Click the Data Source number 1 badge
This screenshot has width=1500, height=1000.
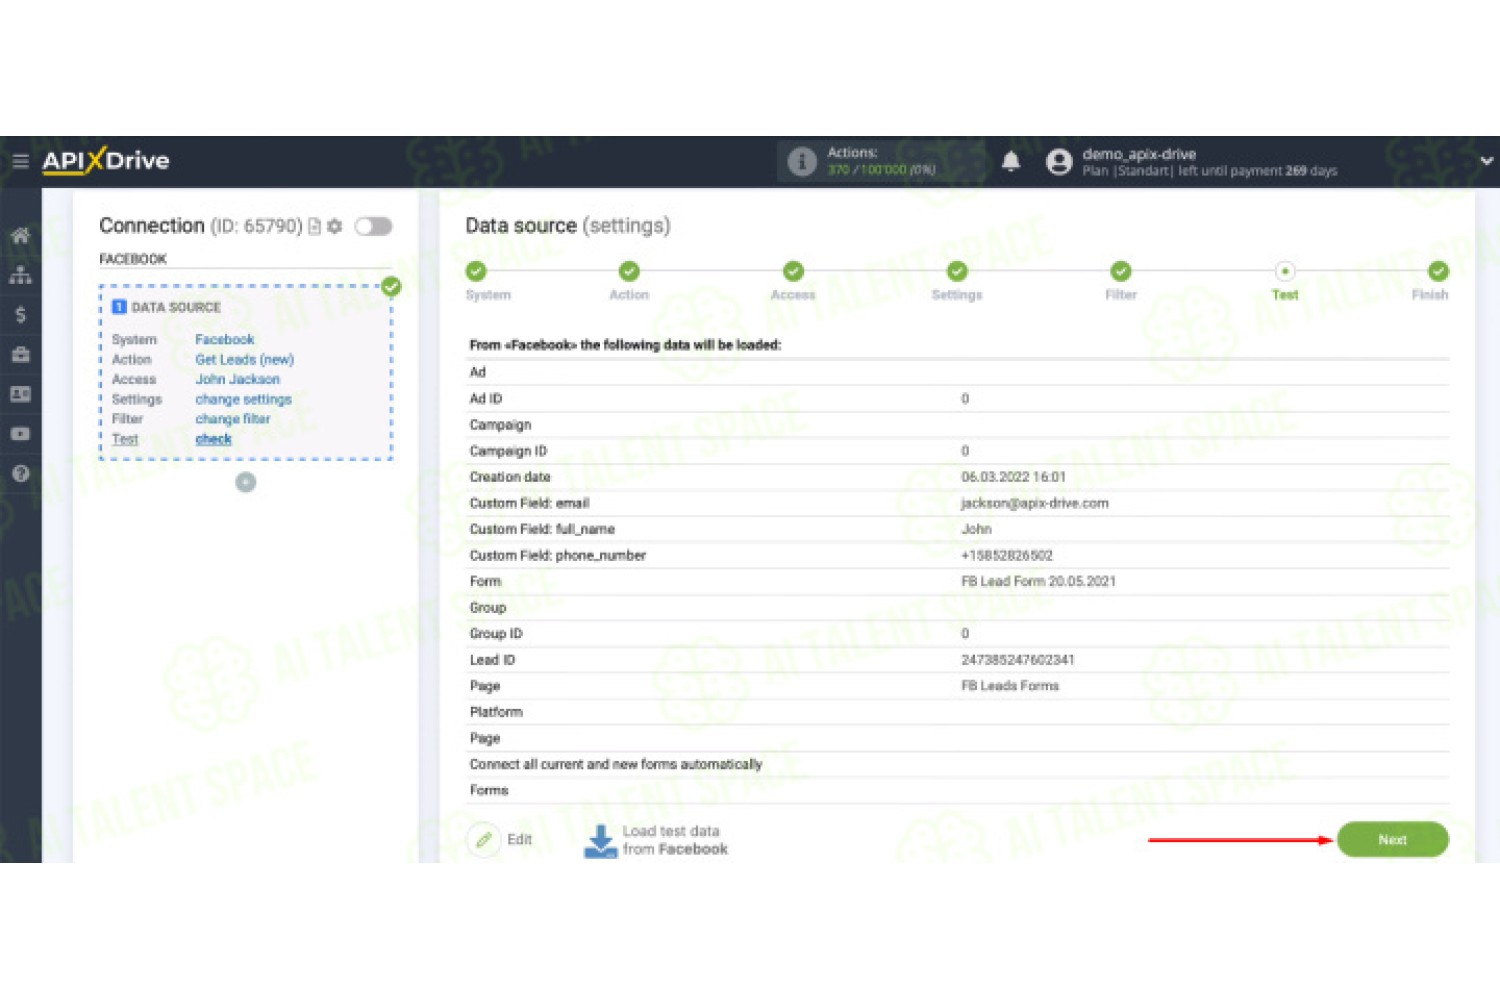coord(119,307)
